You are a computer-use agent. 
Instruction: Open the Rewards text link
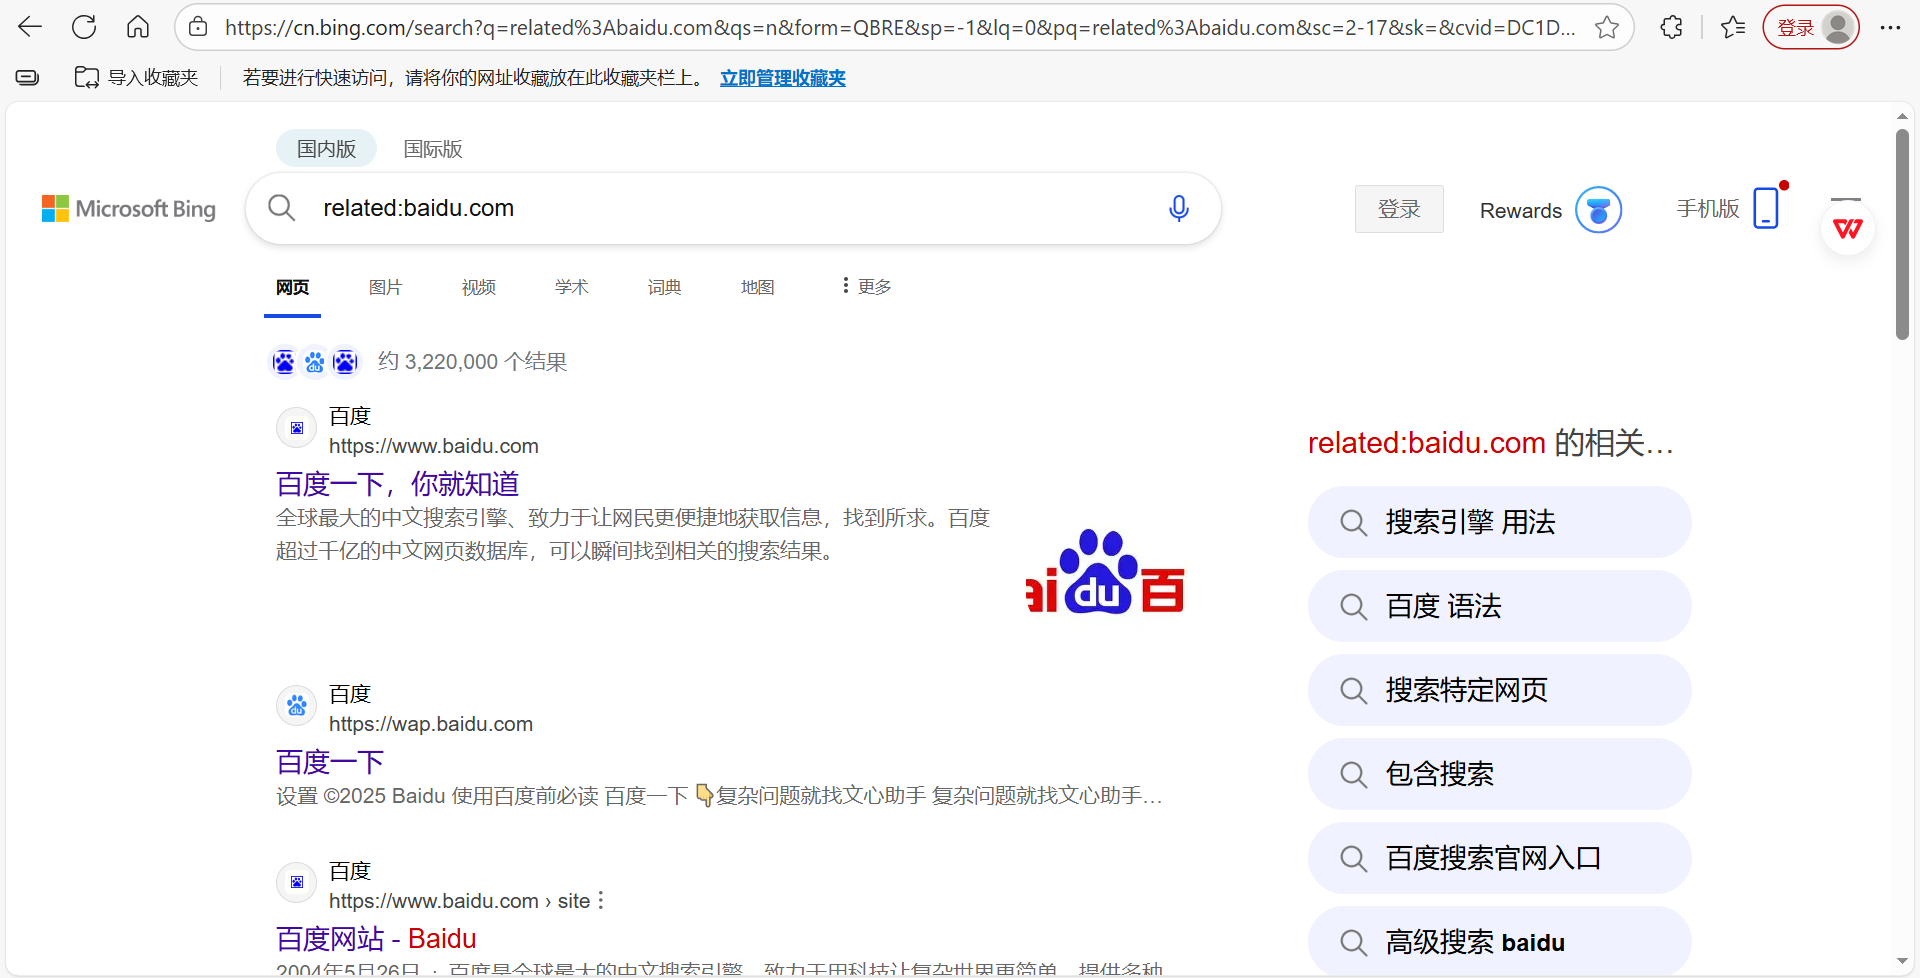(1521, 210)
